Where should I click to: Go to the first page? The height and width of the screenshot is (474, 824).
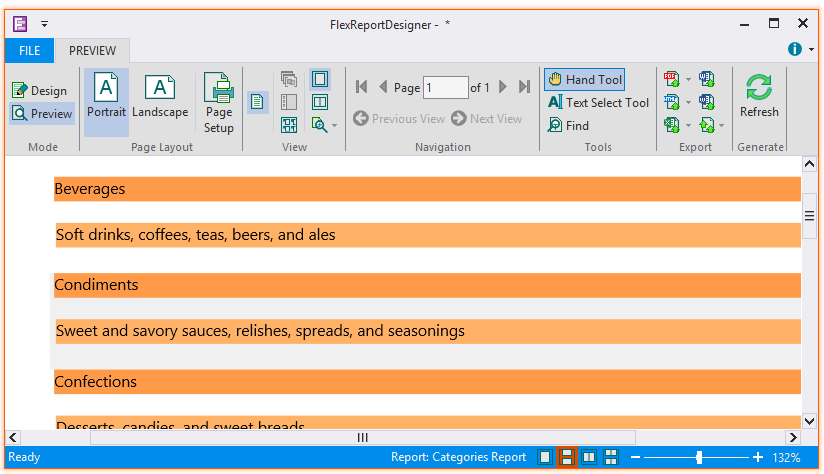click(x=361, y=88)
